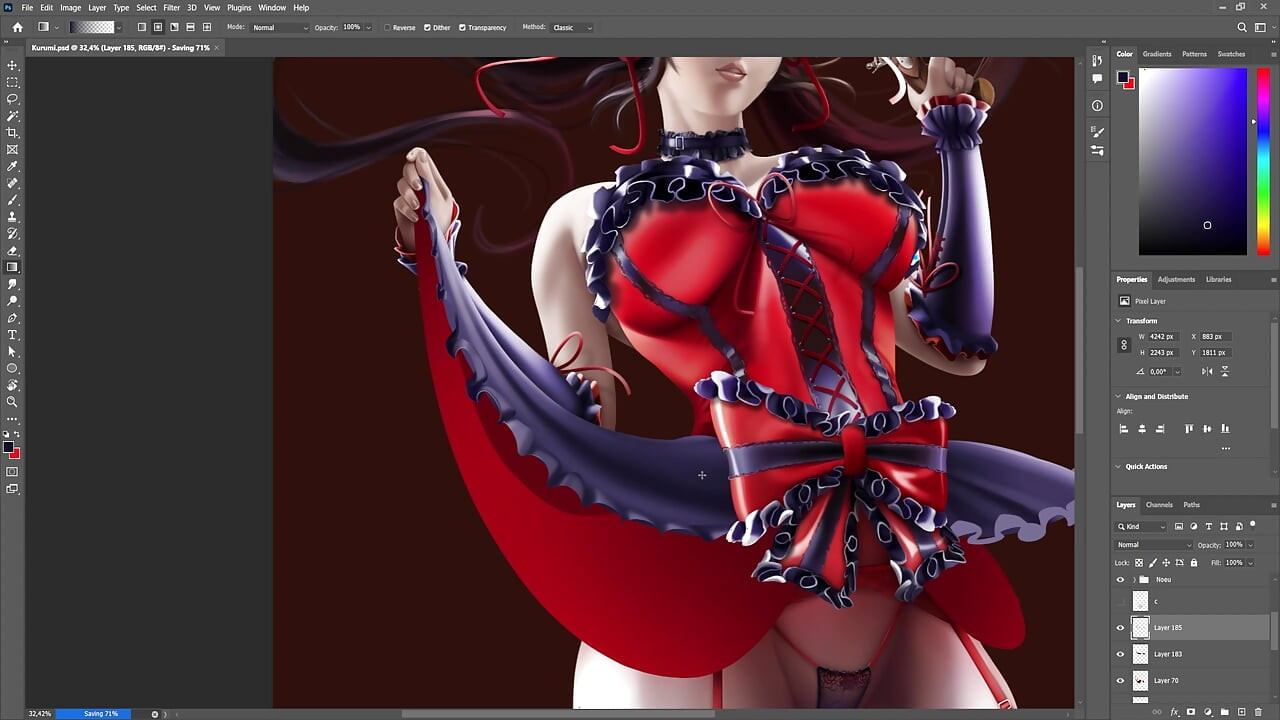
Task: Click more align options ellipsis button
Action: point(1225,448)
